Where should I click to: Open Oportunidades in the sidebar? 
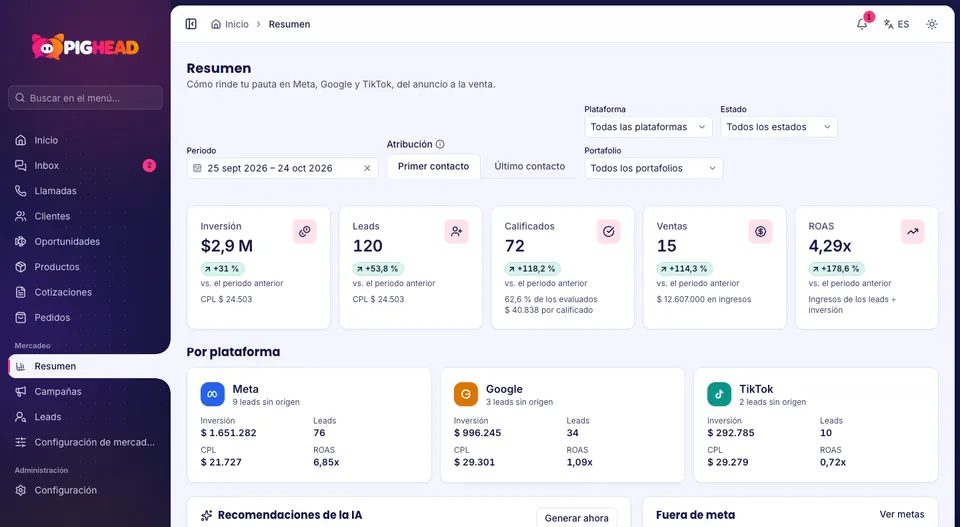pos(85,241)
